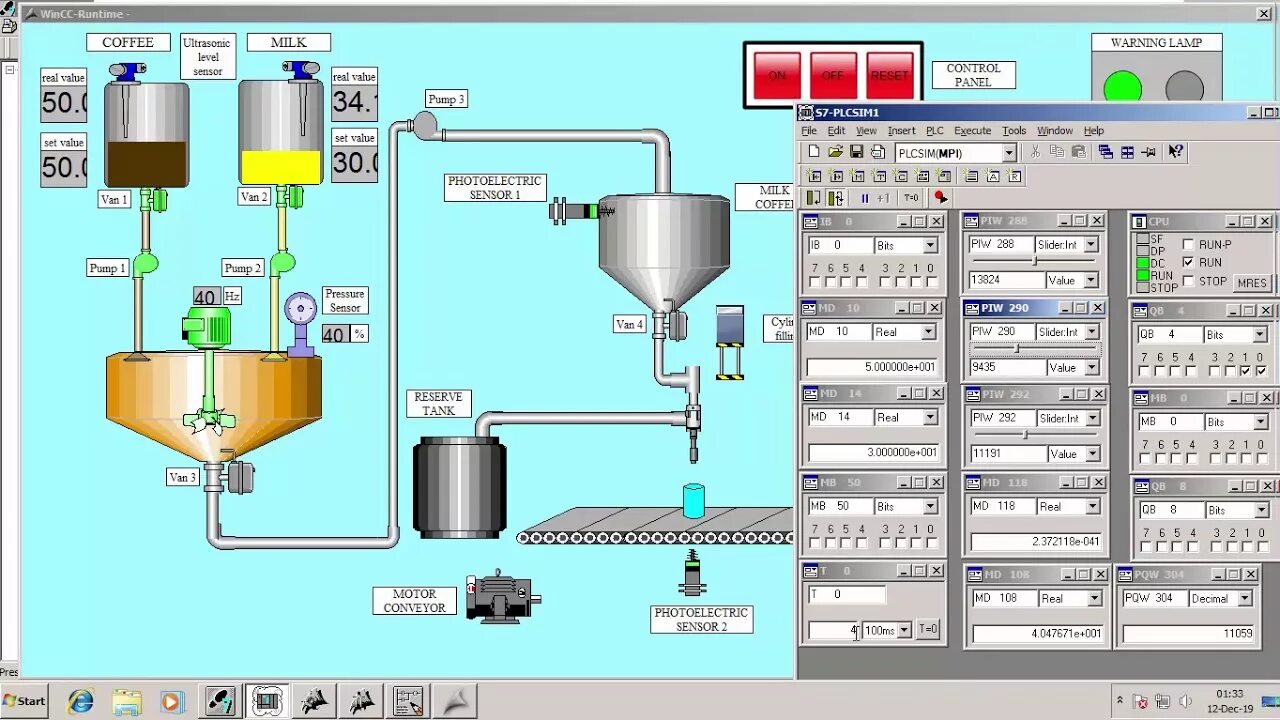This screenshot has width=1280, height=720.
Task: Open Internet Explorer from the taskbar
Action: pos(81,701)
